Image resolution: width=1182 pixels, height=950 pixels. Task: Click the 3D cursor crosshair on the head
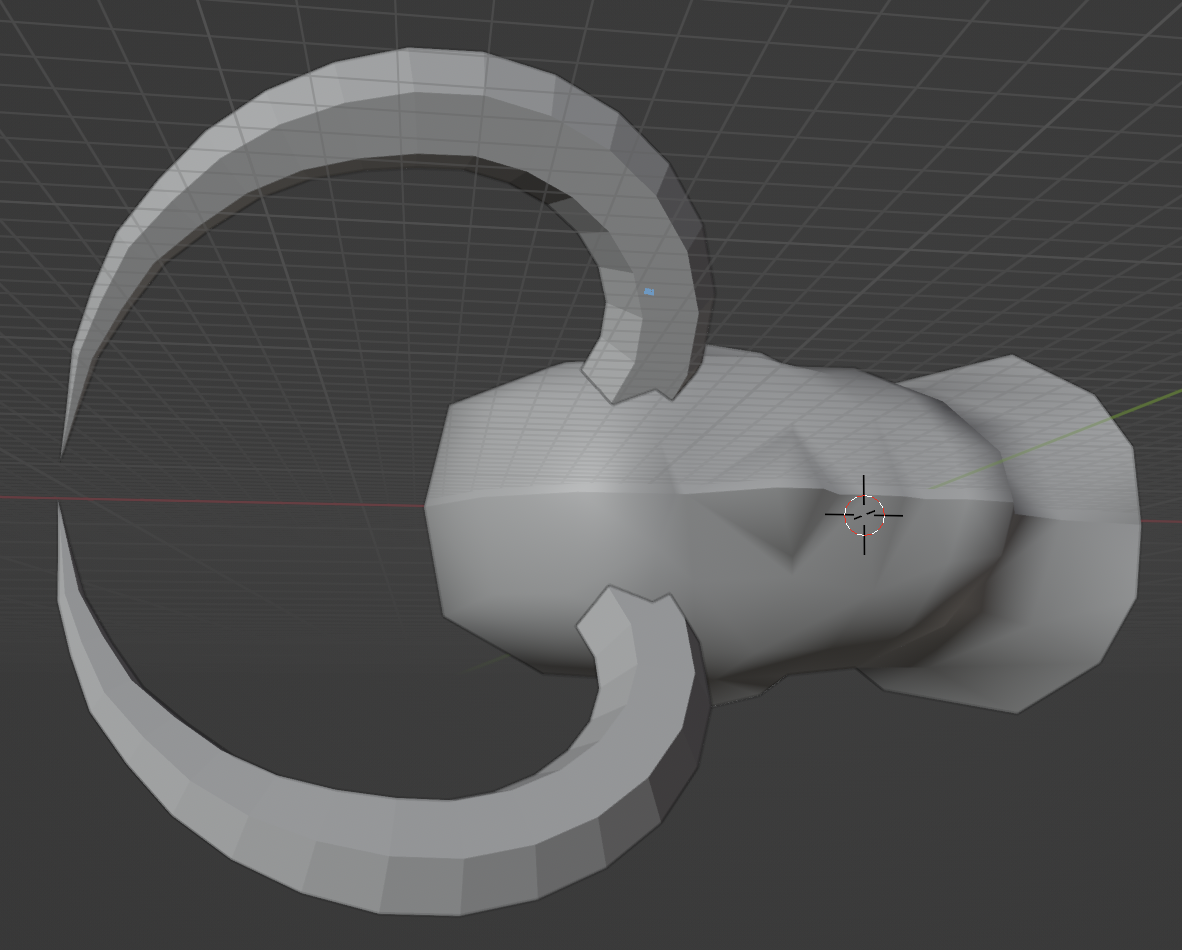pos(864,515)
